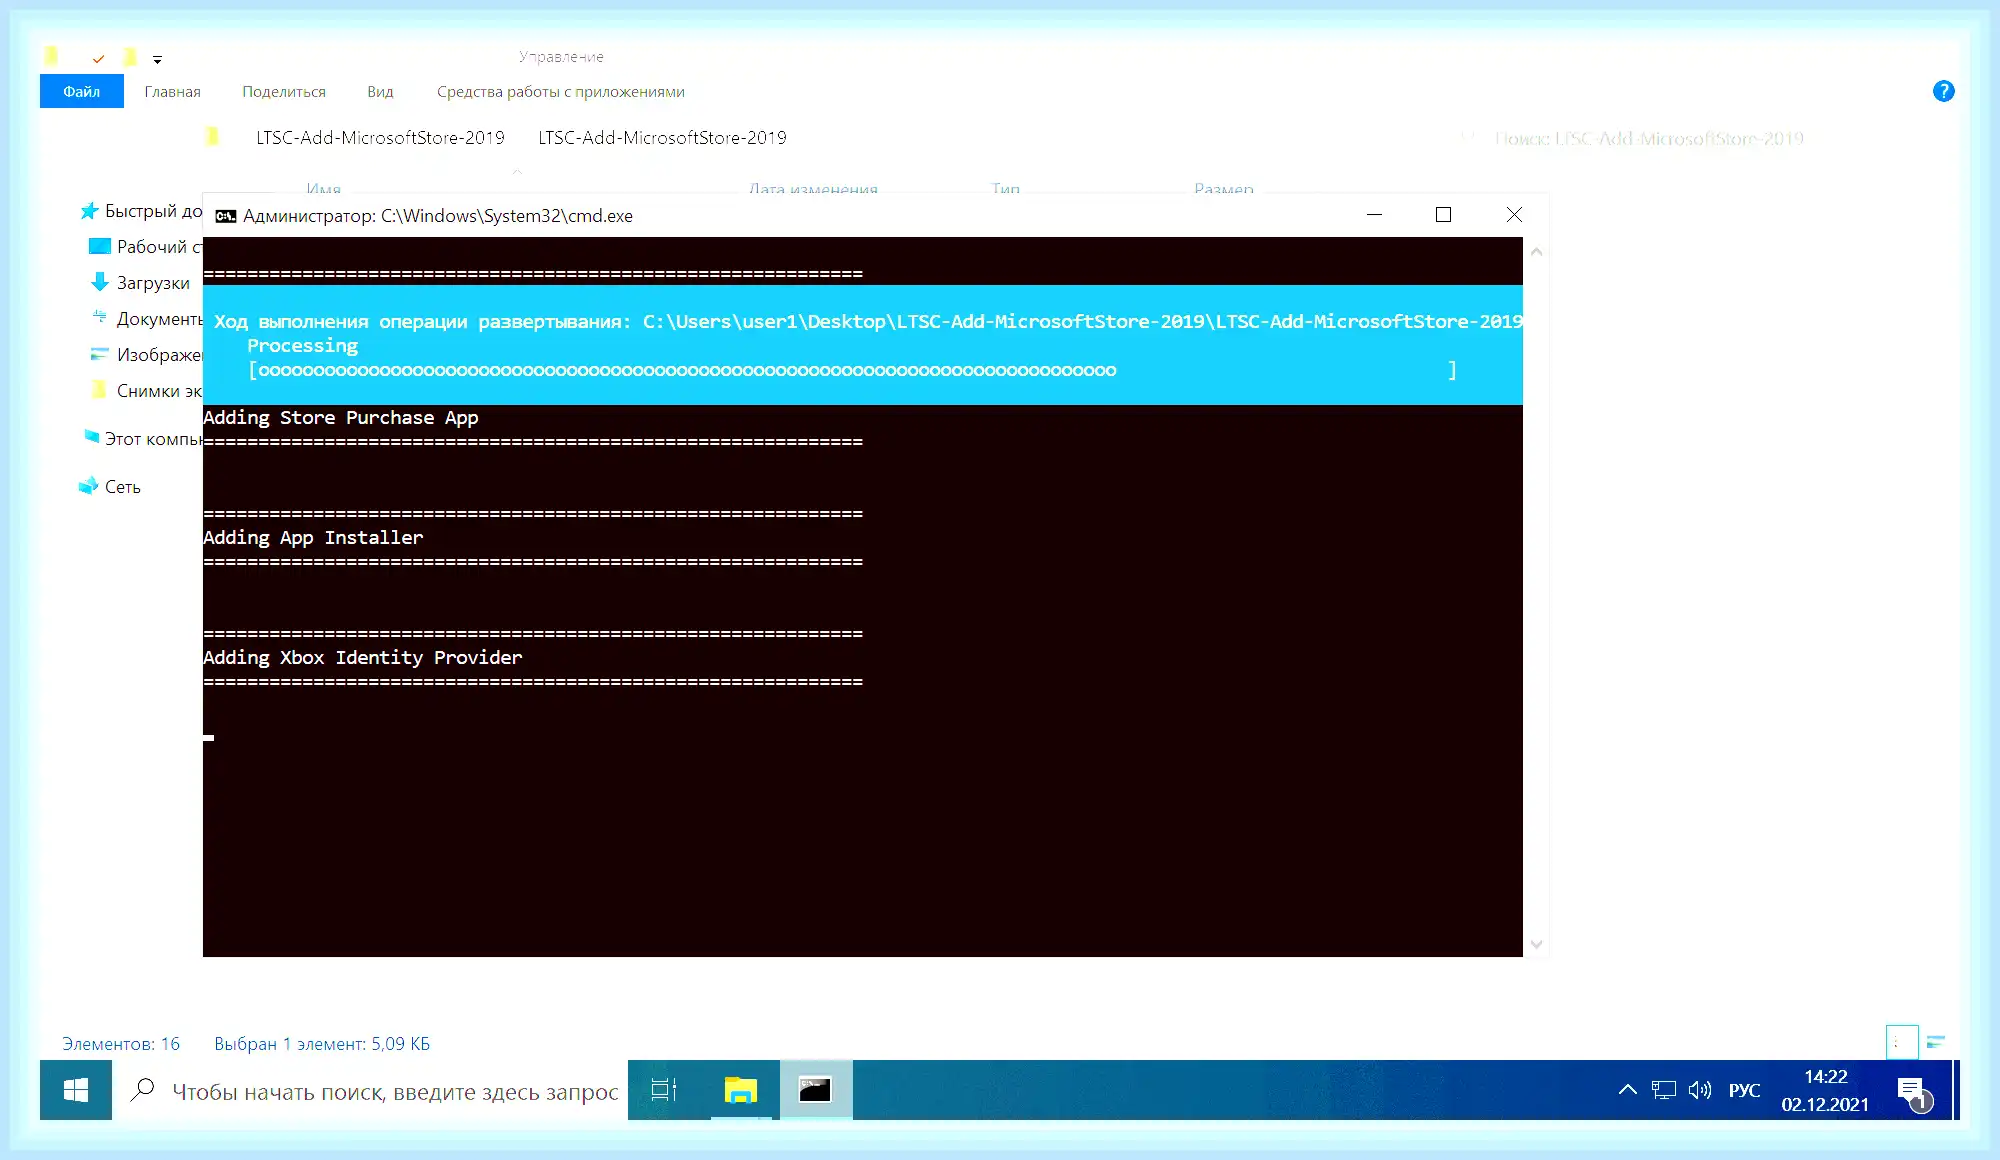Focus the Explorer search box

pos(1648,138)
